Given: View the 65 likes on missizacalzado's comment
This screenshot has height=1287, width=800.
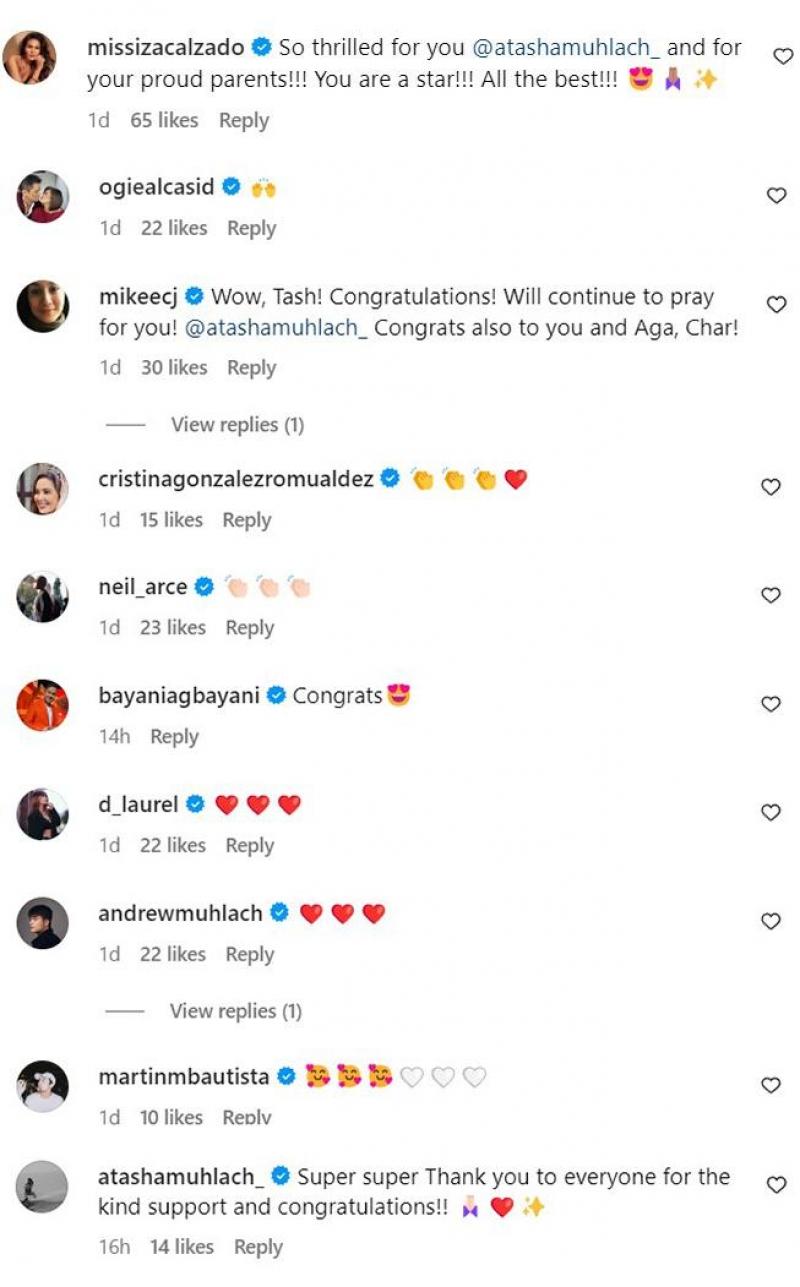Looking at the screenshot, I should pyautogui.click(x=164, y=120).
